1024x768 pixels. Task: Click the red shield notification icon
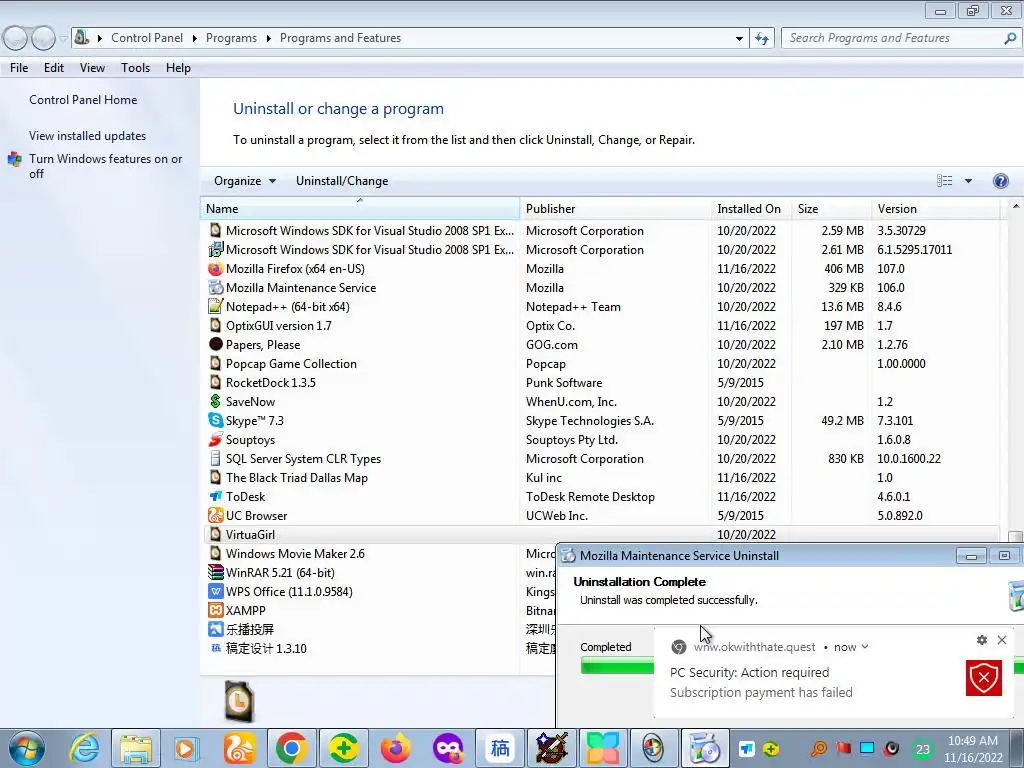[x=984, y=678]
